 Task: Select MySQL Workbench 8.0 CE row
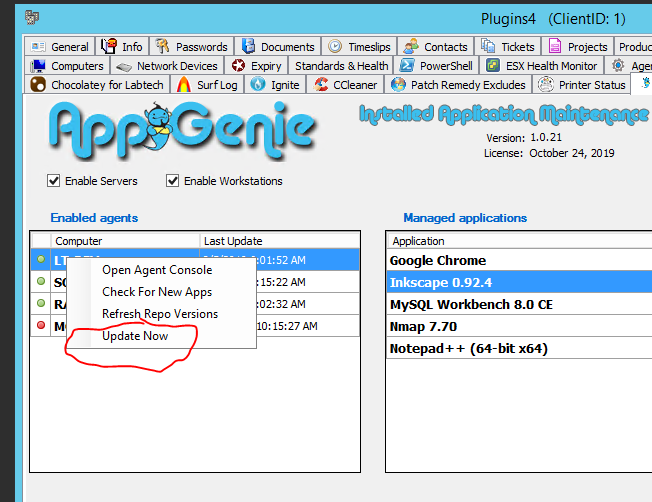click(519, 304)
